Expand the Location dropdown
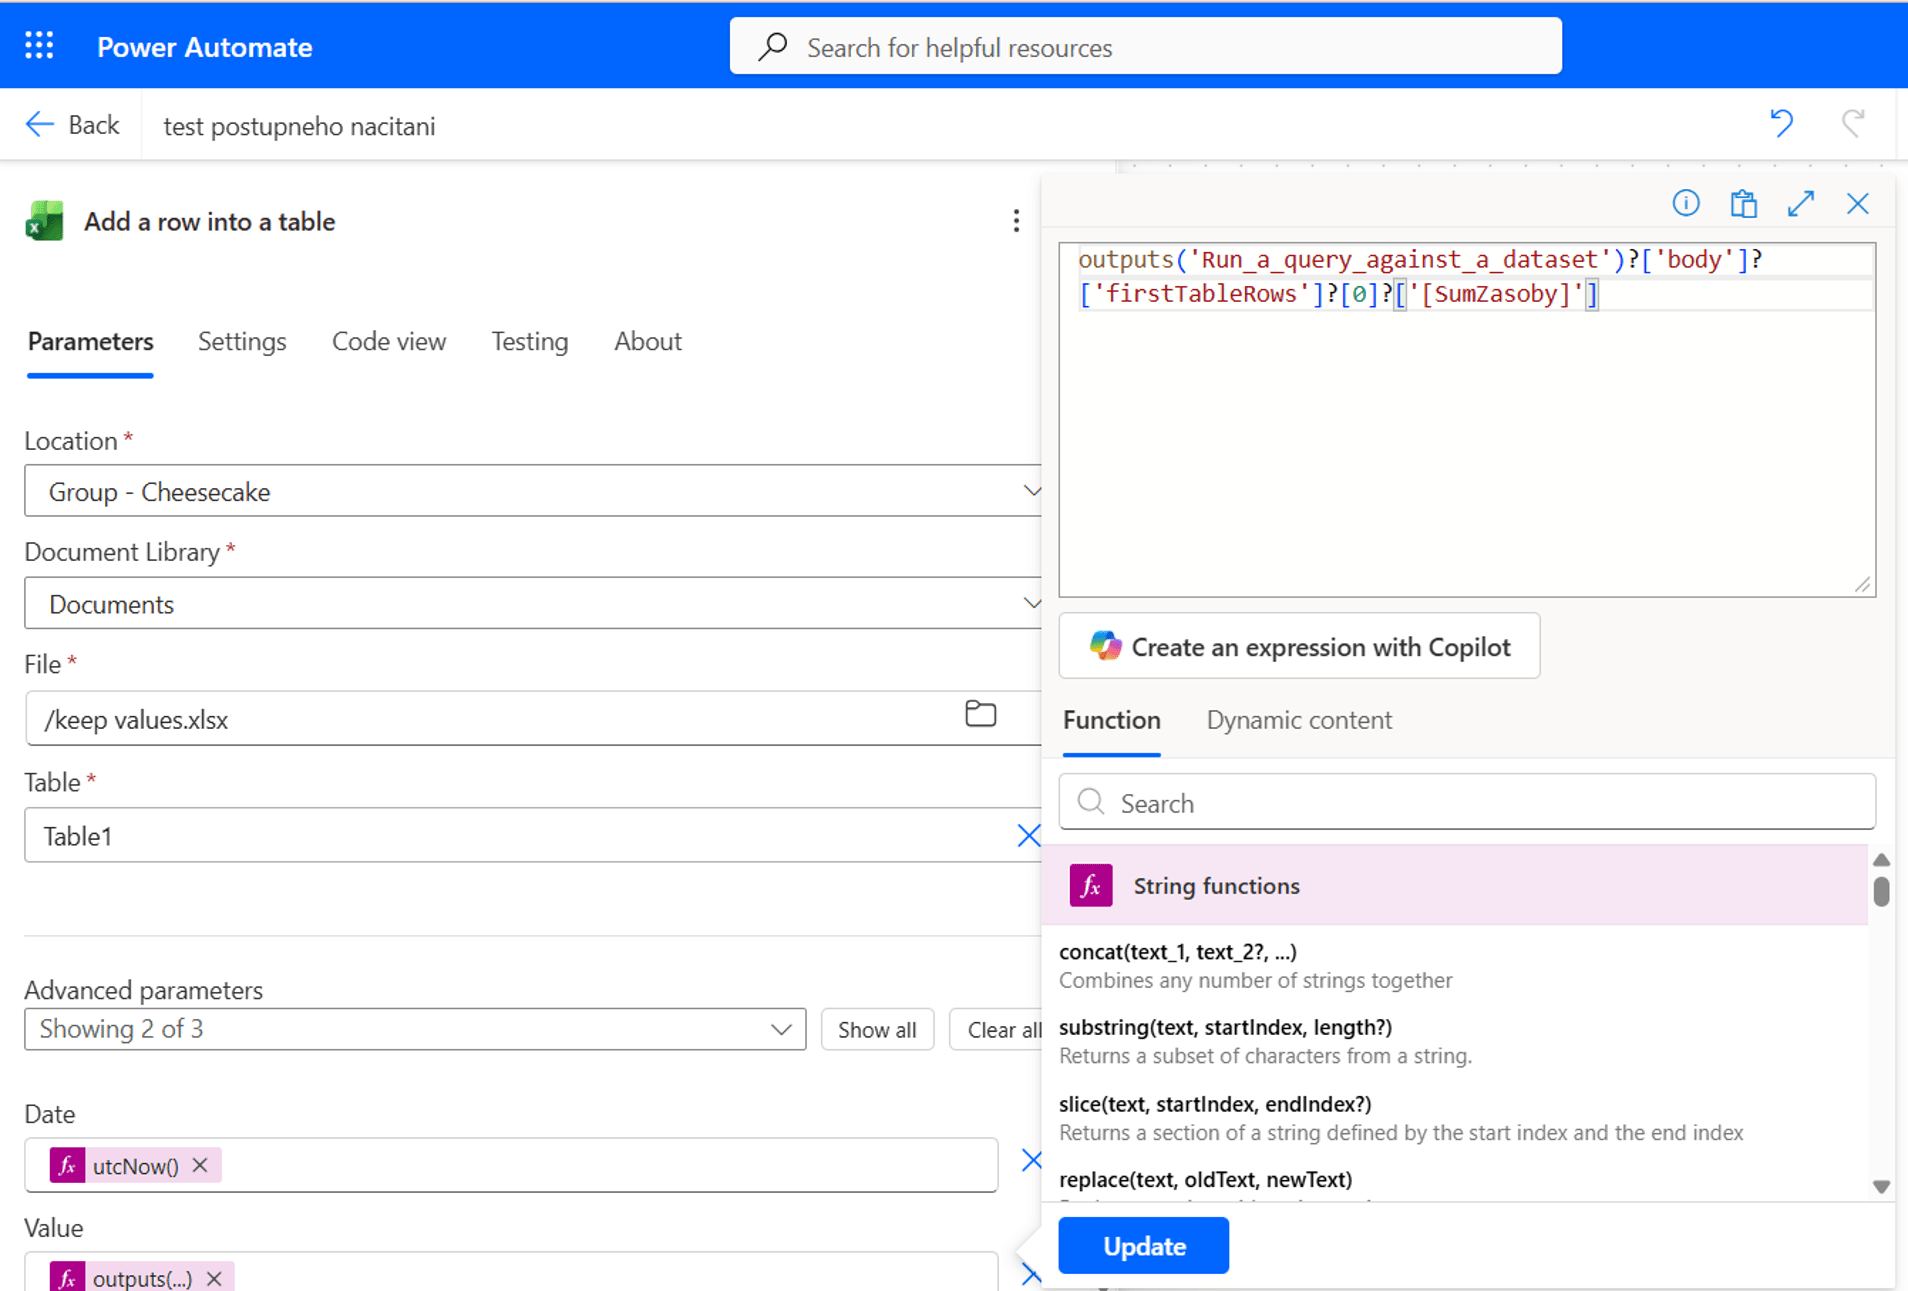This screenshot has height=1291, width=1908. (1030, 491)
